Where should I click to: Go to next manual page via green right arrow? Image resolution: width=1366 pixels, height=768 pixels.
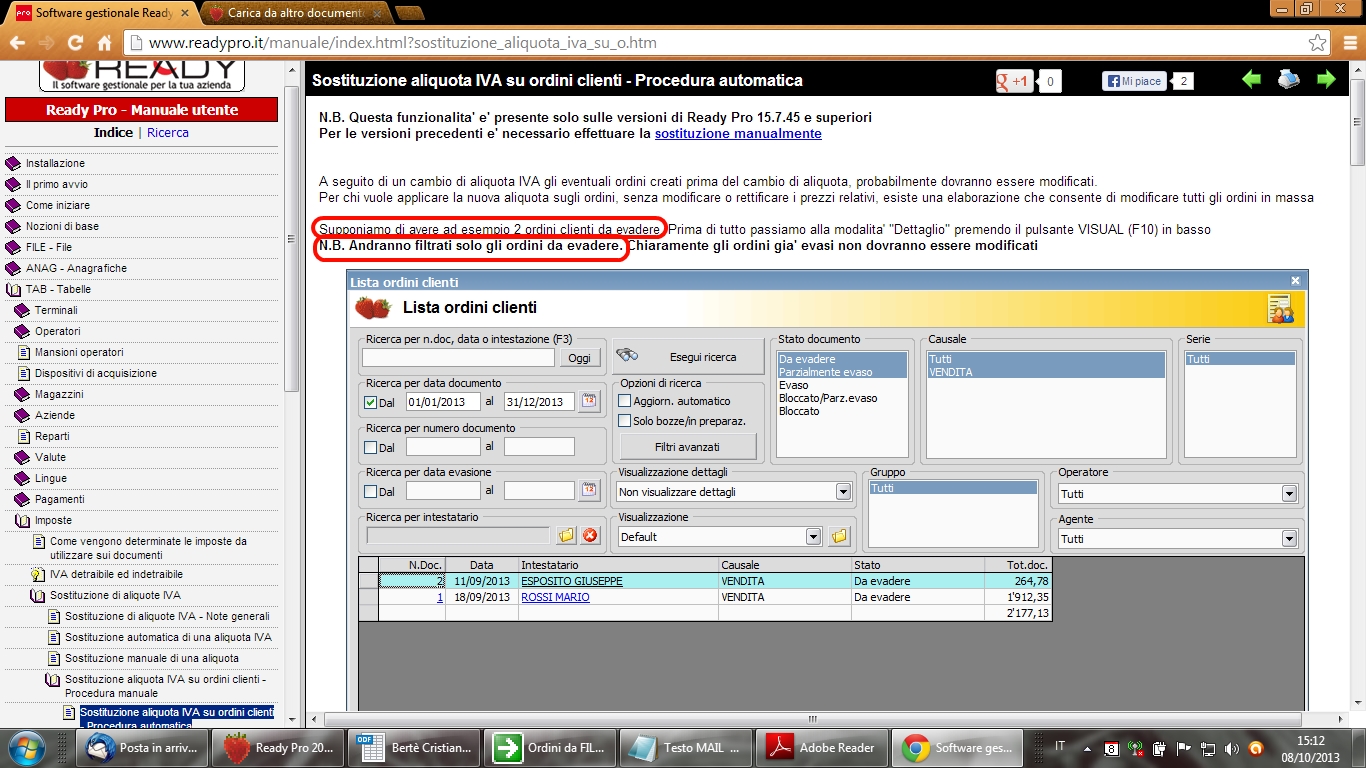[x=1326, y=80]
